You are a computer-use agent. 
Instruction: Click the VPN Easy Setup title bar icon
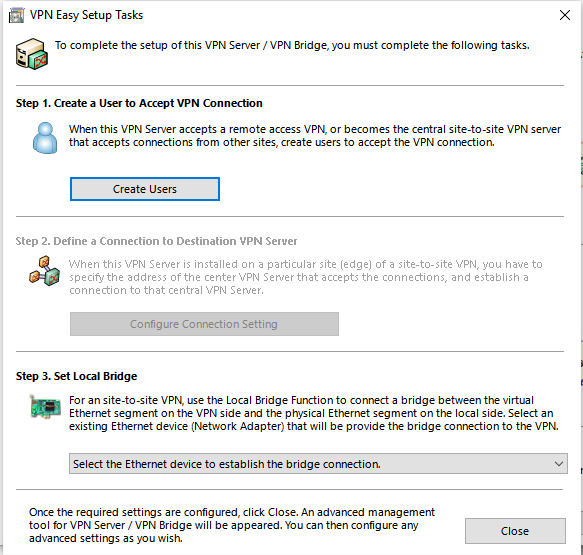[x=16, y=16]
